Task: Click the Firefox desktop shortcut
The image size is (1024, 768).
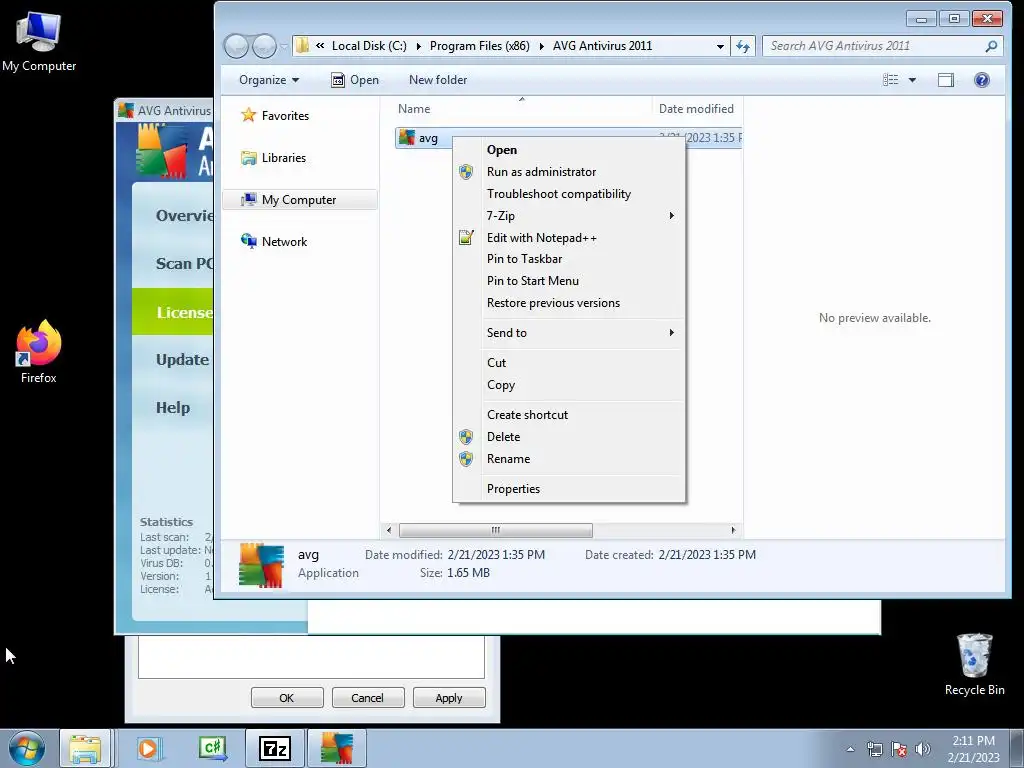Action: coord(39,352)
